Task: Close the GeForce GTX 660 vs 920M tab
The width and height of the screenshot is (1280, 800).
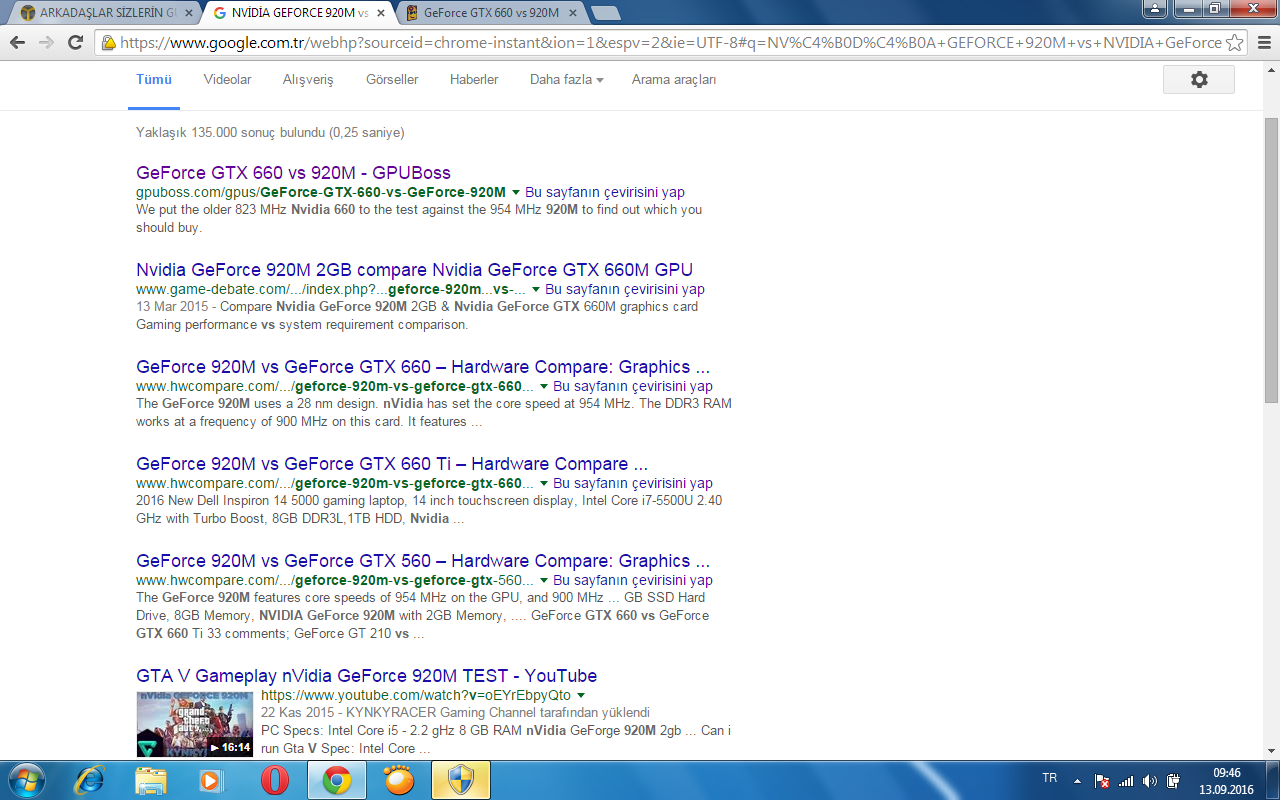Action: 574,13
